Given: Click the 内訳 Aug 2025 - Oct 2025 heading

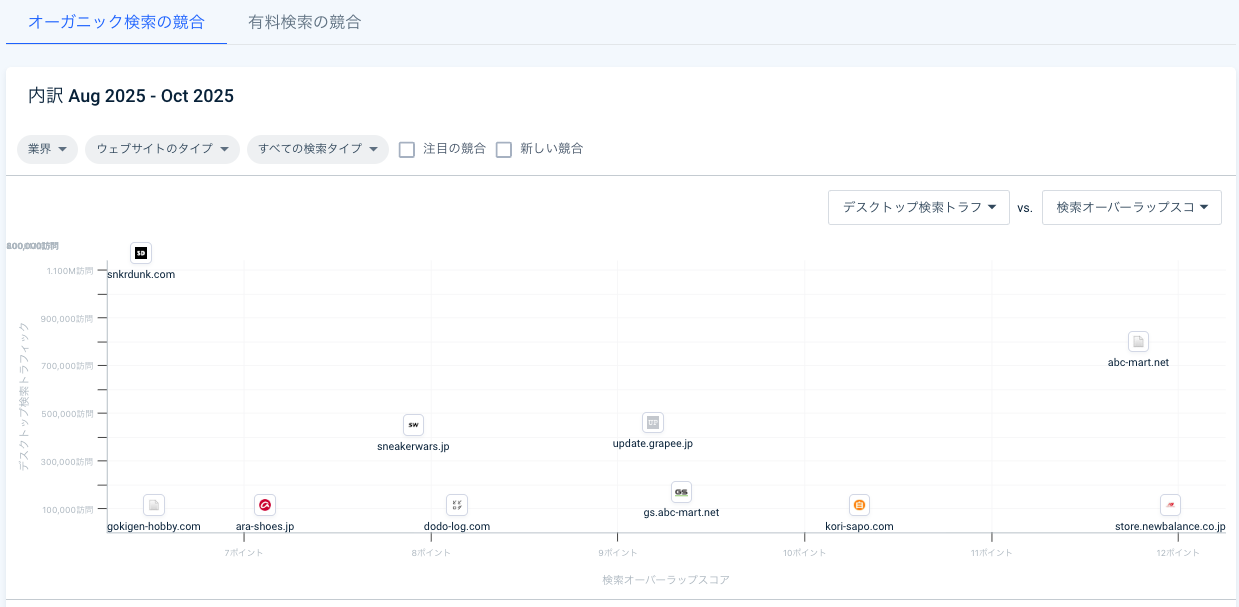Looking at the screenshot, I should click(131, 96).
